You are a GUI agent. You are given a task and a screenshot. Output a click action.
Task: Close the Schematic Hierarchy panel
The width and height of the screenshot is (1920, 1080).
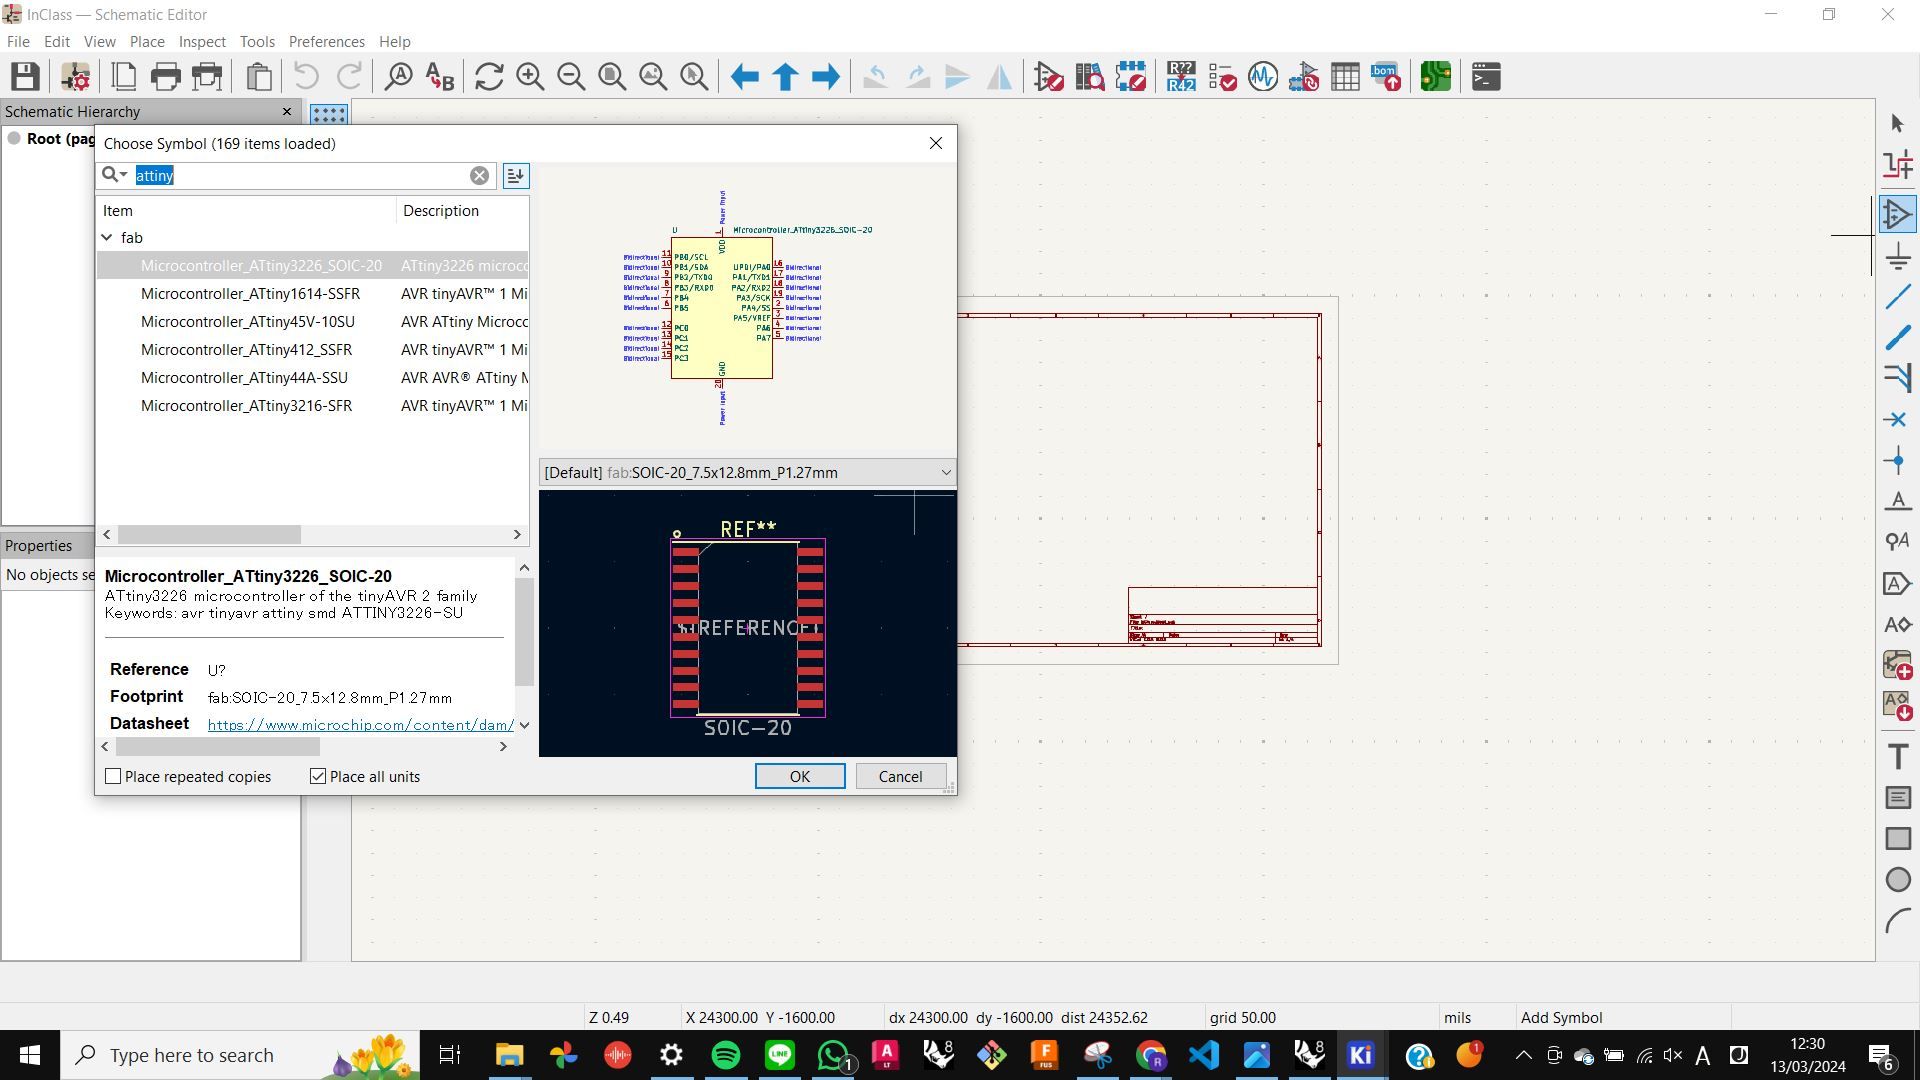(x=287, y=111)
